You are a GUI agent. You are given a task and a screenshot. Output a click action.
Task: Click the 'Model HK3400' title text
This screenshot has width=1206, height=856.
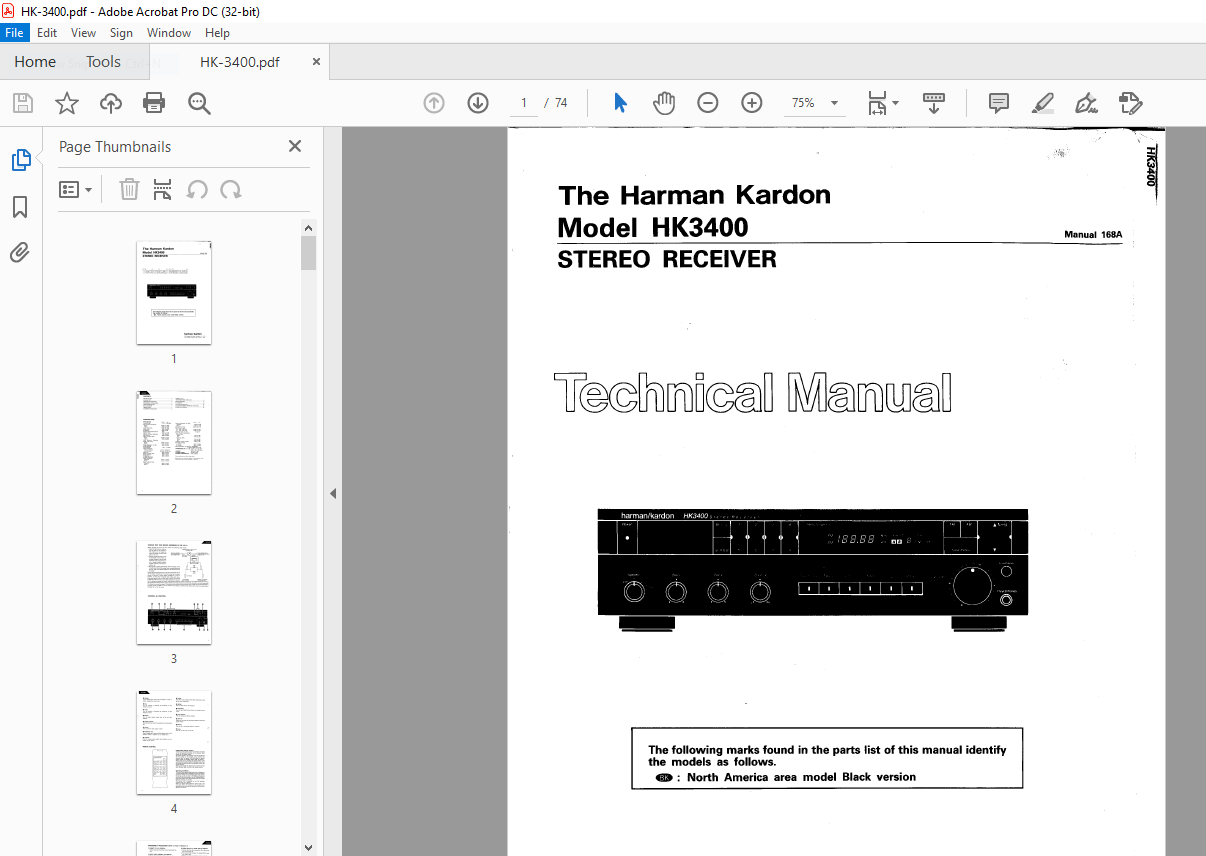pyautogui.click(x=653, y=227)
